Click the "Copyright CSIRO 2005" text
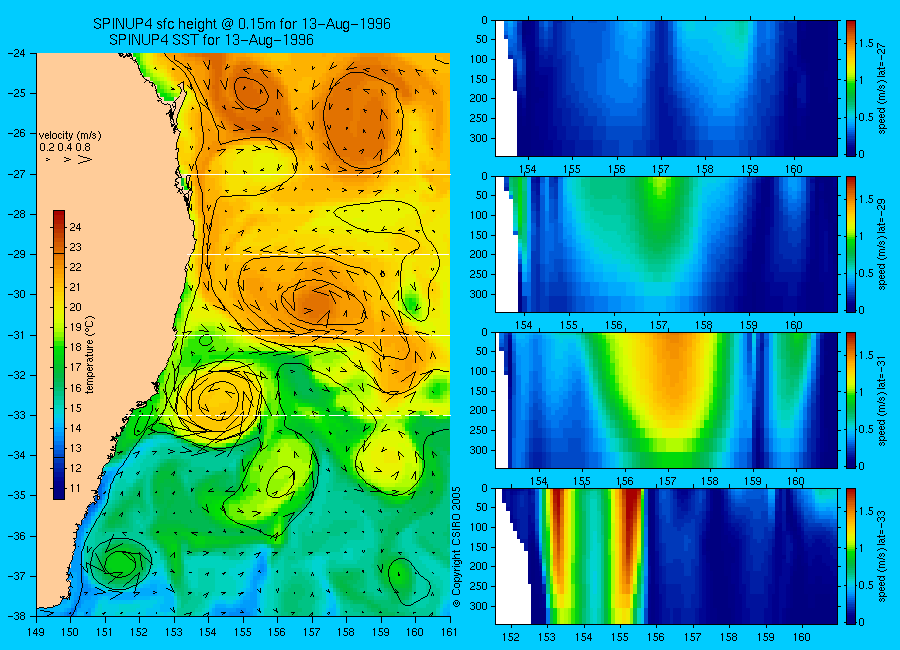Screen dimensions: 900x650 click(457, 547)
